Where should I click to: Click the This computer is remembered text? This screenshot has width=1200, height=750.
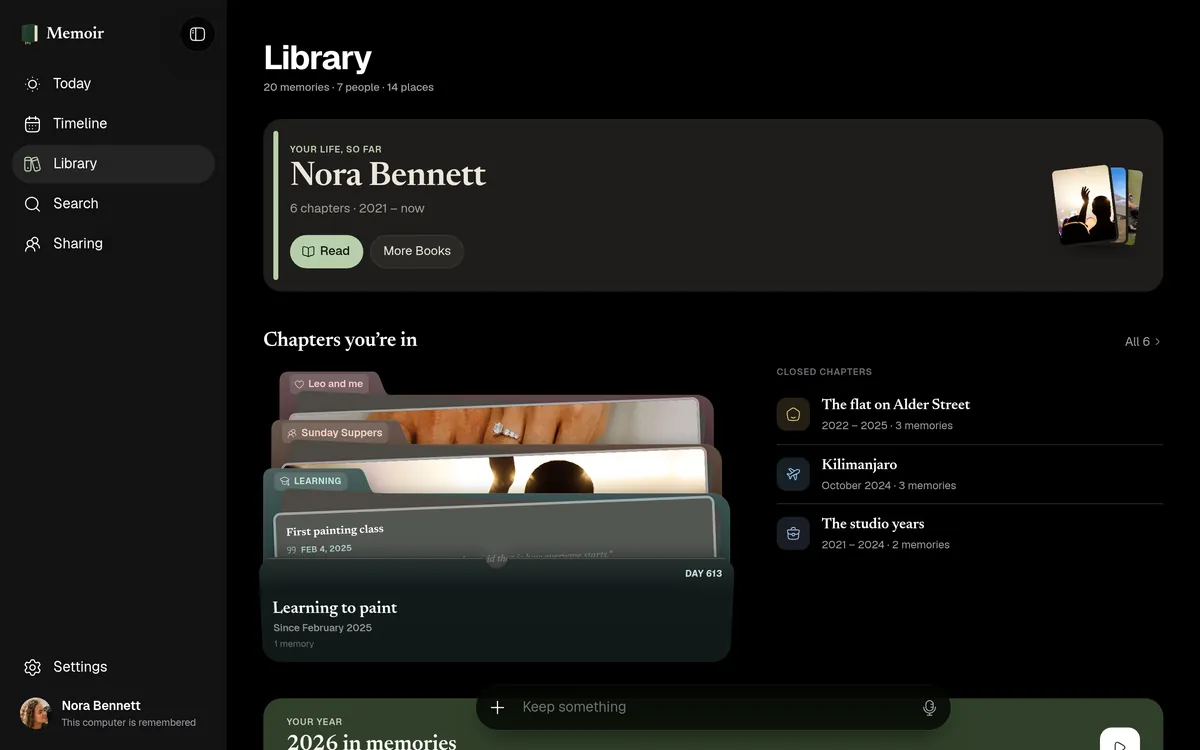[x=129, y=723]
